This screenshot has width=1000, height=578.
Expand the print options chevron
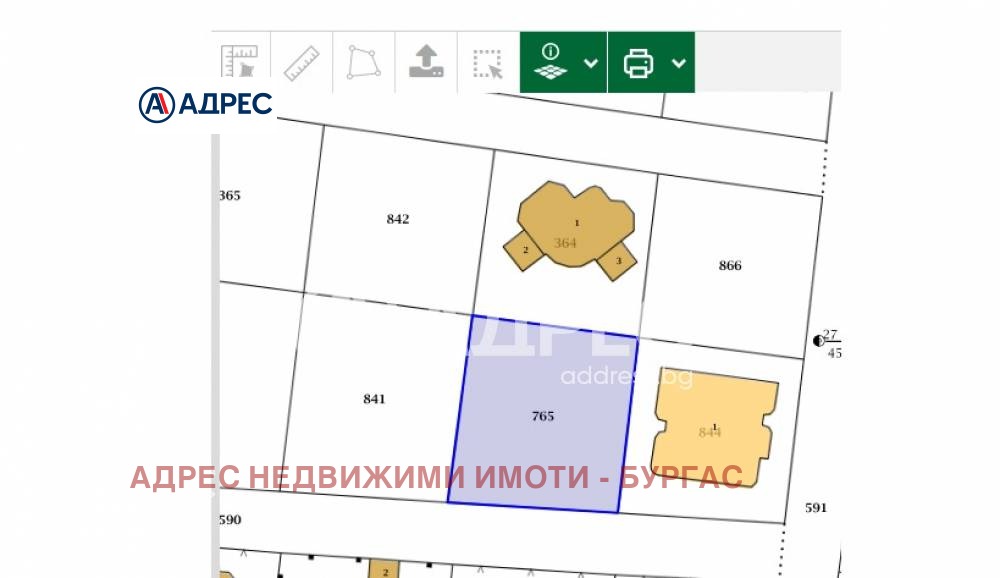(x=679, y=63)
